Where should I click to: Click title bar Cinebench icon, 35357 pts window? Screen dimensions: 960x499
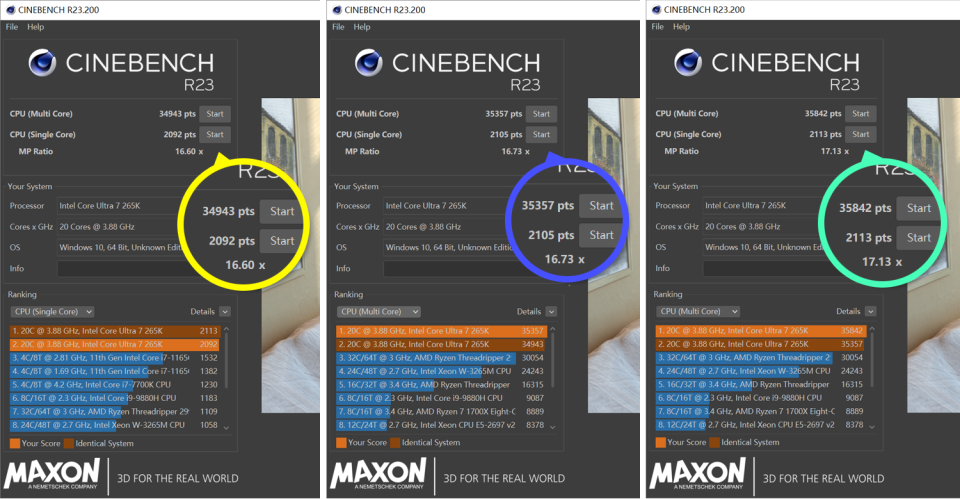click(x=336, y=10)
